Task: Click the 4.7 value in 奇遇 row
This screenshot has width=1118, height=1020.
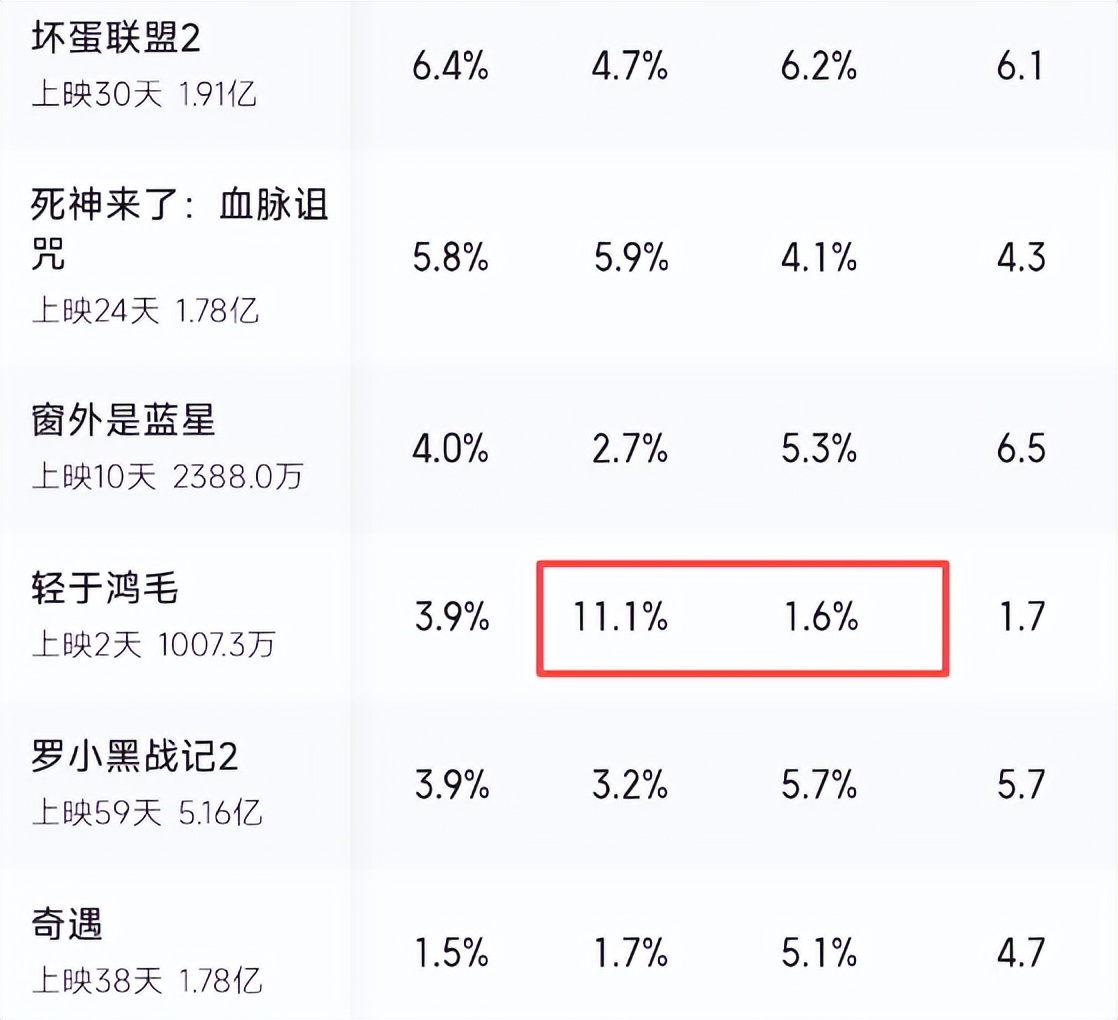Action: 1021,953
